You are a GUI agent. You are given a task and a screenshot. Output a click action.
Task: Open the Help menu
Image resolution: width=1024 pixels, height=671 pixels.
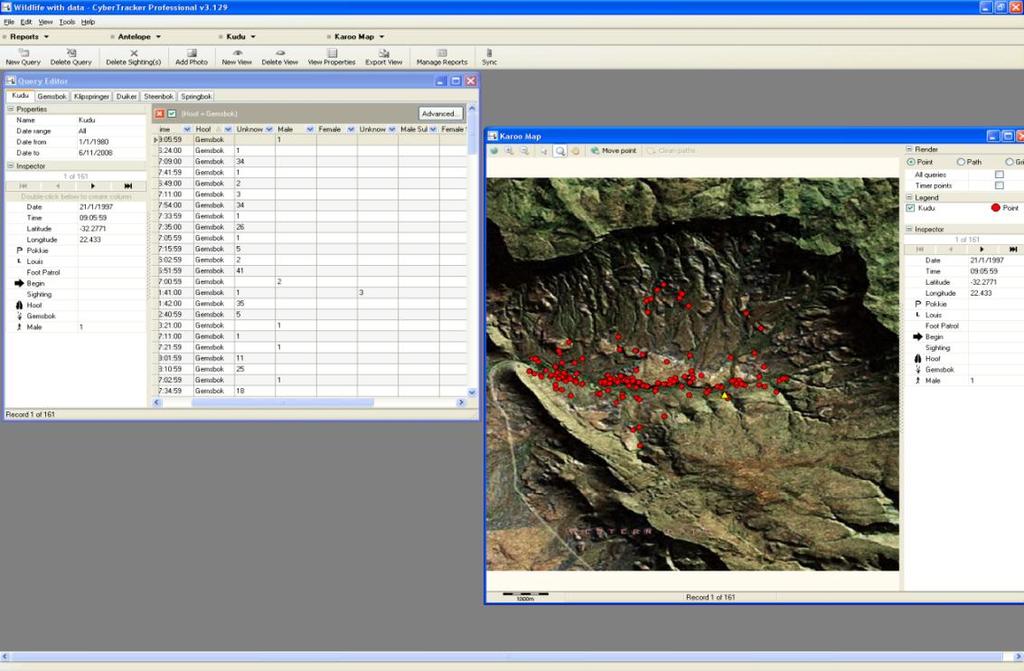[x=88, y=22]
